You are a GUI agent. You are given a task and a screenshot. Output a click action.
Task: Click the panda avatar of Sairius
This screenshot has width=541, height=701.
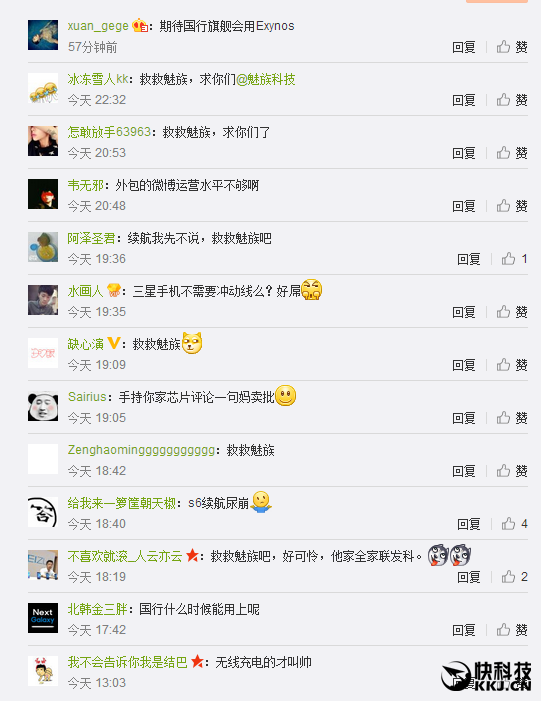[43, 406]
